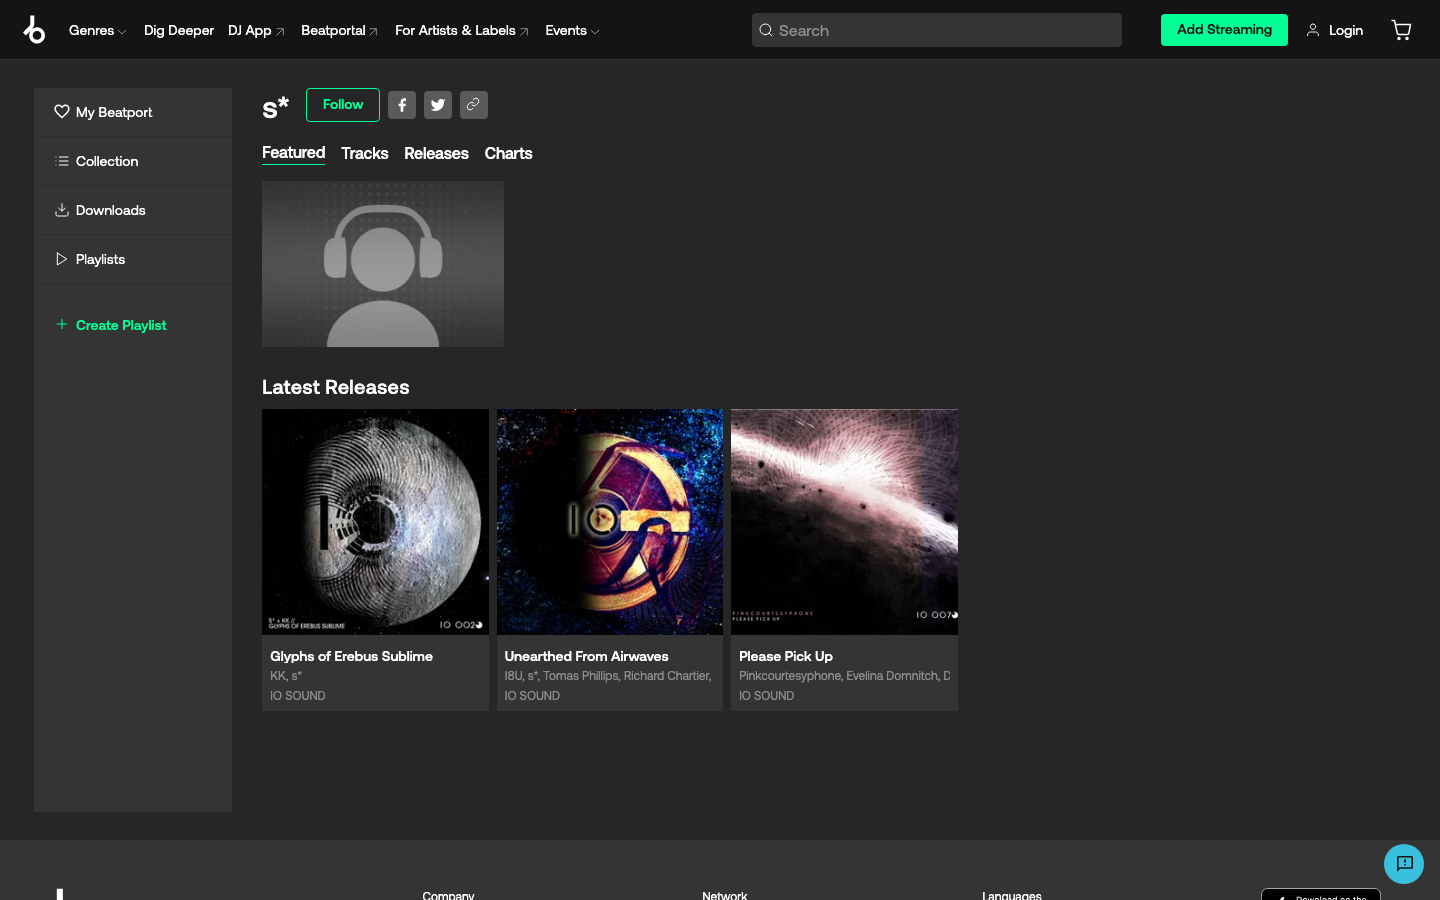Click the Login link
The image size is (1440, 900).
[x=1346, y=30]
